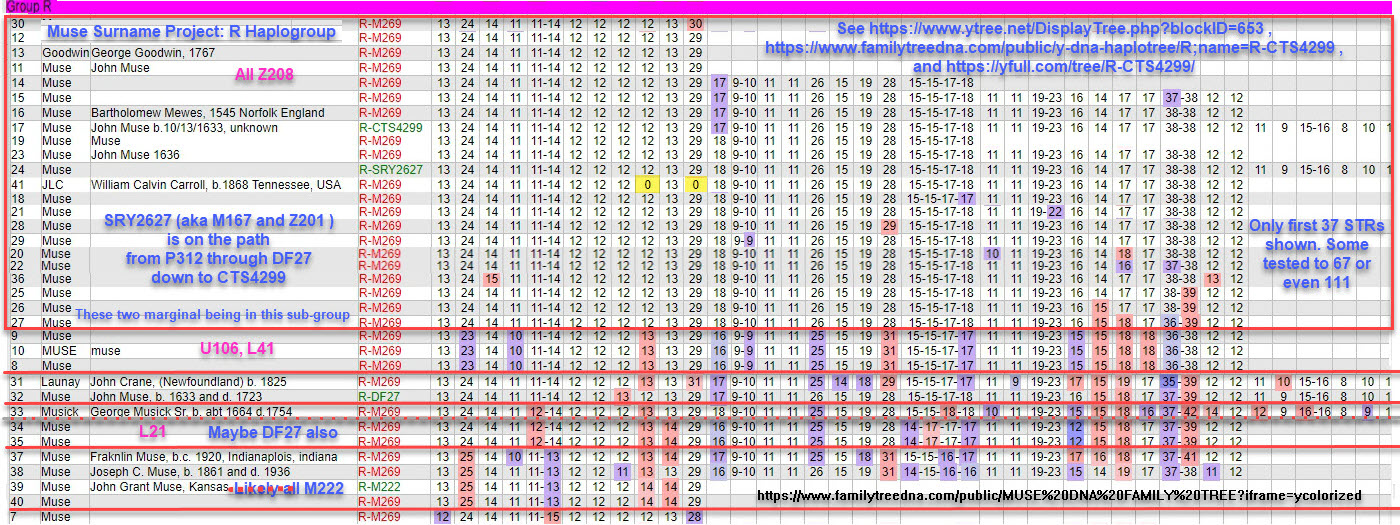Select the Bartholomew Mewes ancestor cell

207,113
